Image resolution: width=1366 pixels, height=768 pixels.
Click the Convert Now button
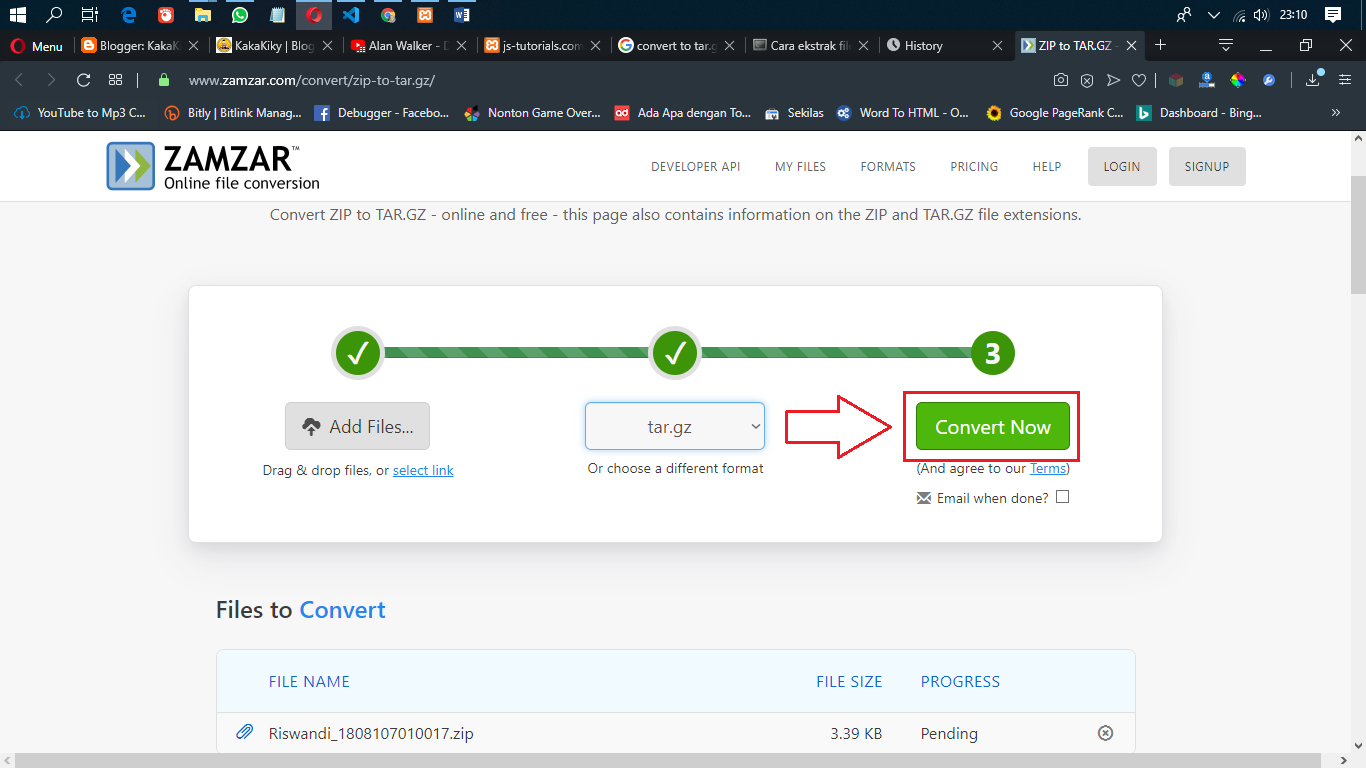993,426
